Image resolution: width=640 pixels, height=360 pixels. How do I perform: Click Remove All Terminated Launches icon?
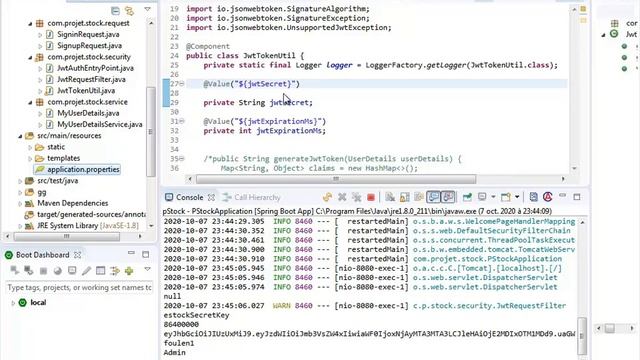(356, 198)
